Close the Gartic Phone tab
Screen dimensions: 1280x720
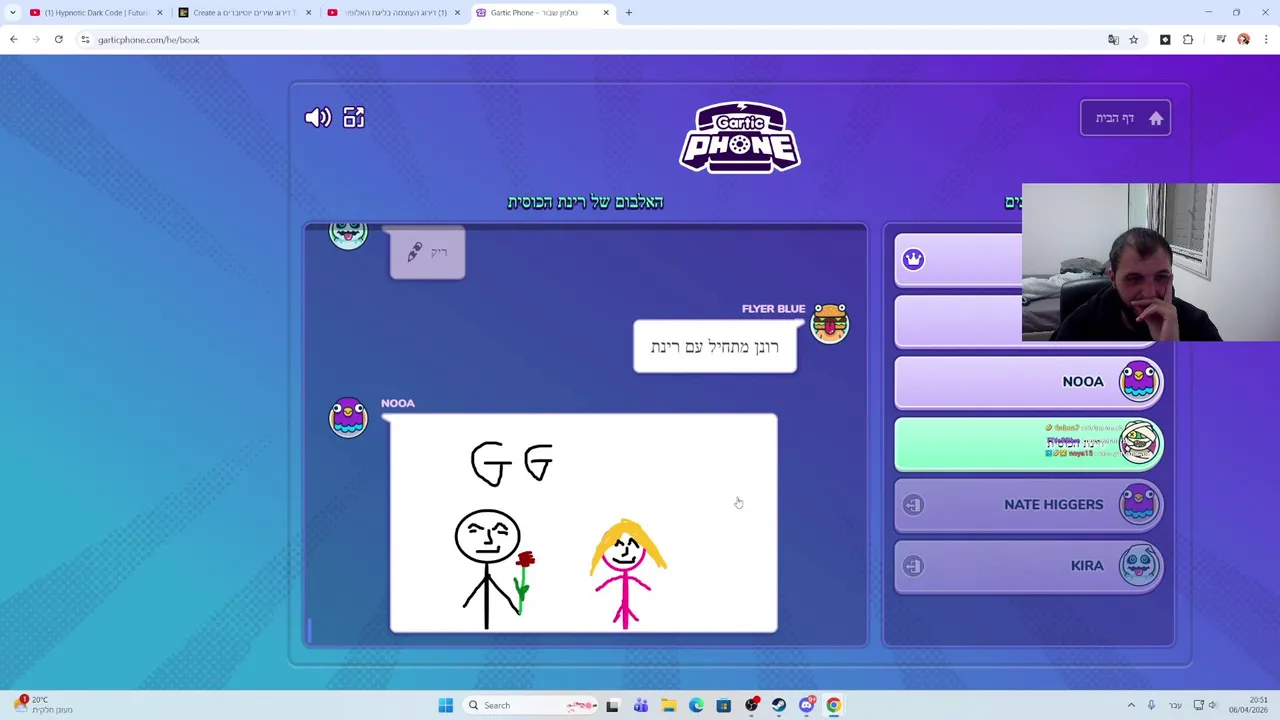tap(606, 13)
